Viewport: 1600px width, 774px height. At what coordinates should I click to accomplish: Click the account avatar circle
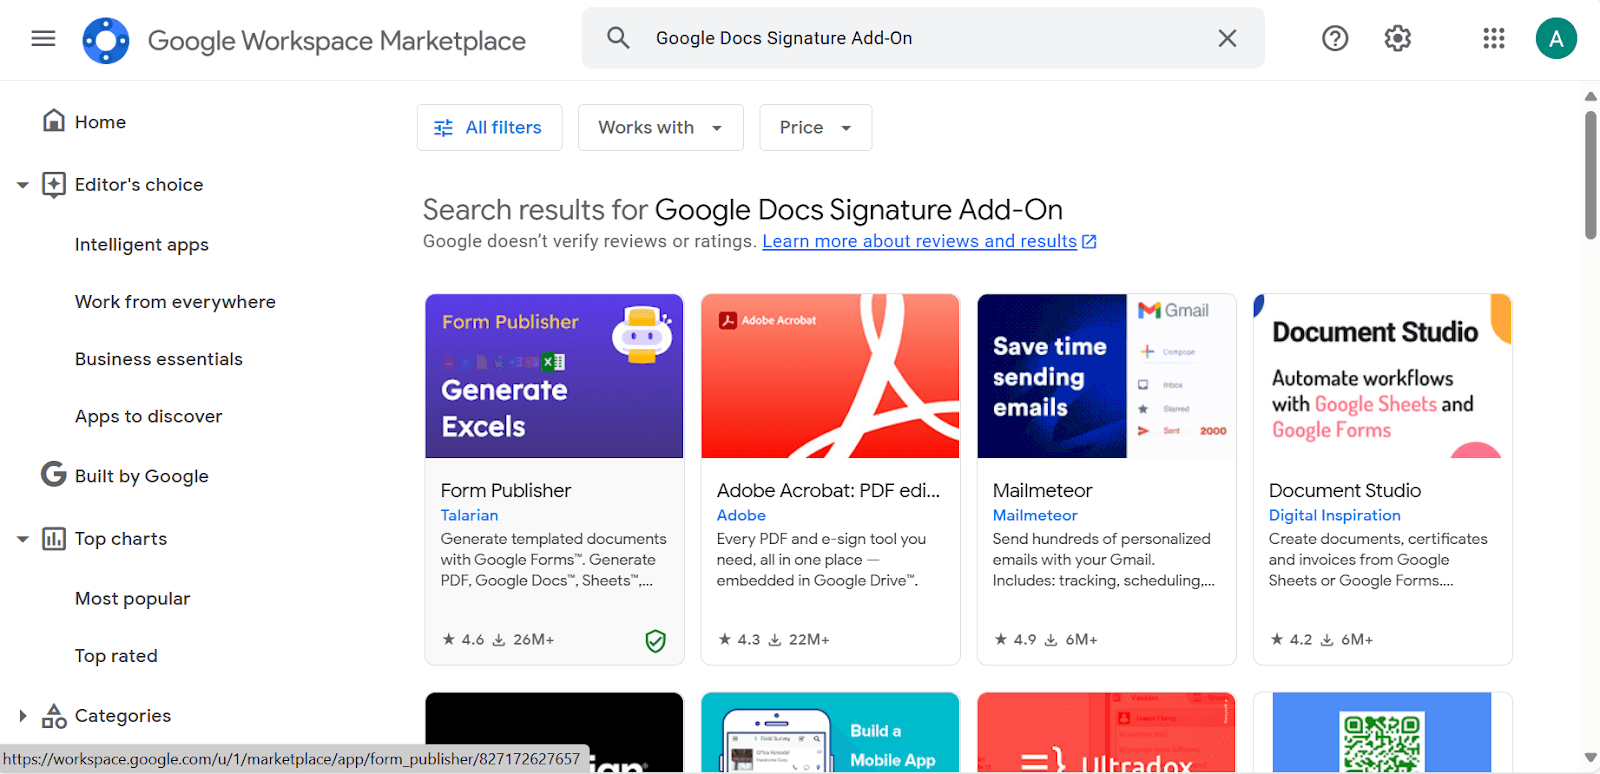1556,38
